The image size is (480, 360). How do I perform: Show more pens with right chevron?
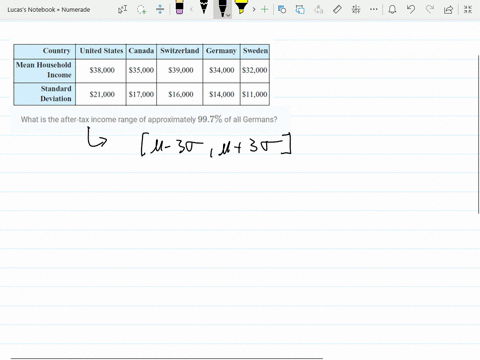tap(254, 9)
